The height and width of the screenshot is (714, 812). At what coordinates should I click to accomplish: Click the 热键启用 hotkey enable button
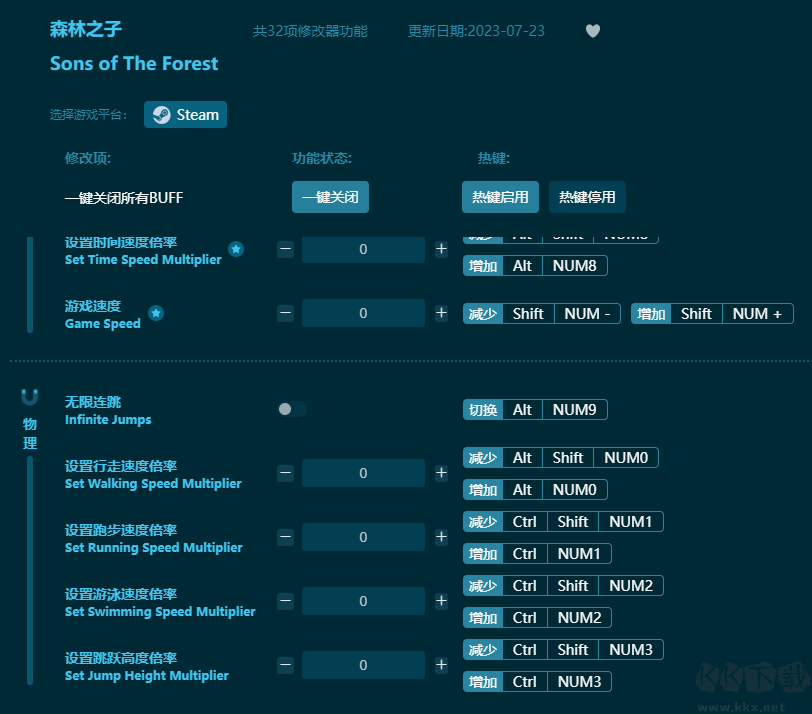[500, 197]
